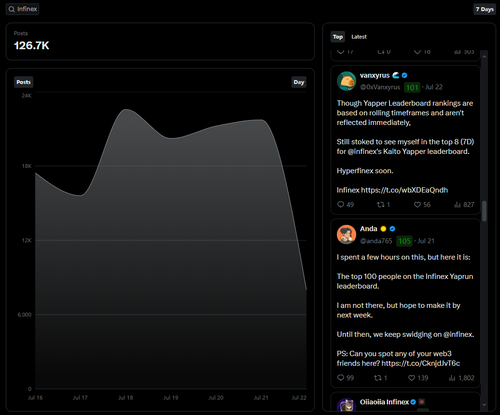Viewport: 500px width, 415px height.
Task: Click reply icon with 99 replies
Action: point(340,378)
